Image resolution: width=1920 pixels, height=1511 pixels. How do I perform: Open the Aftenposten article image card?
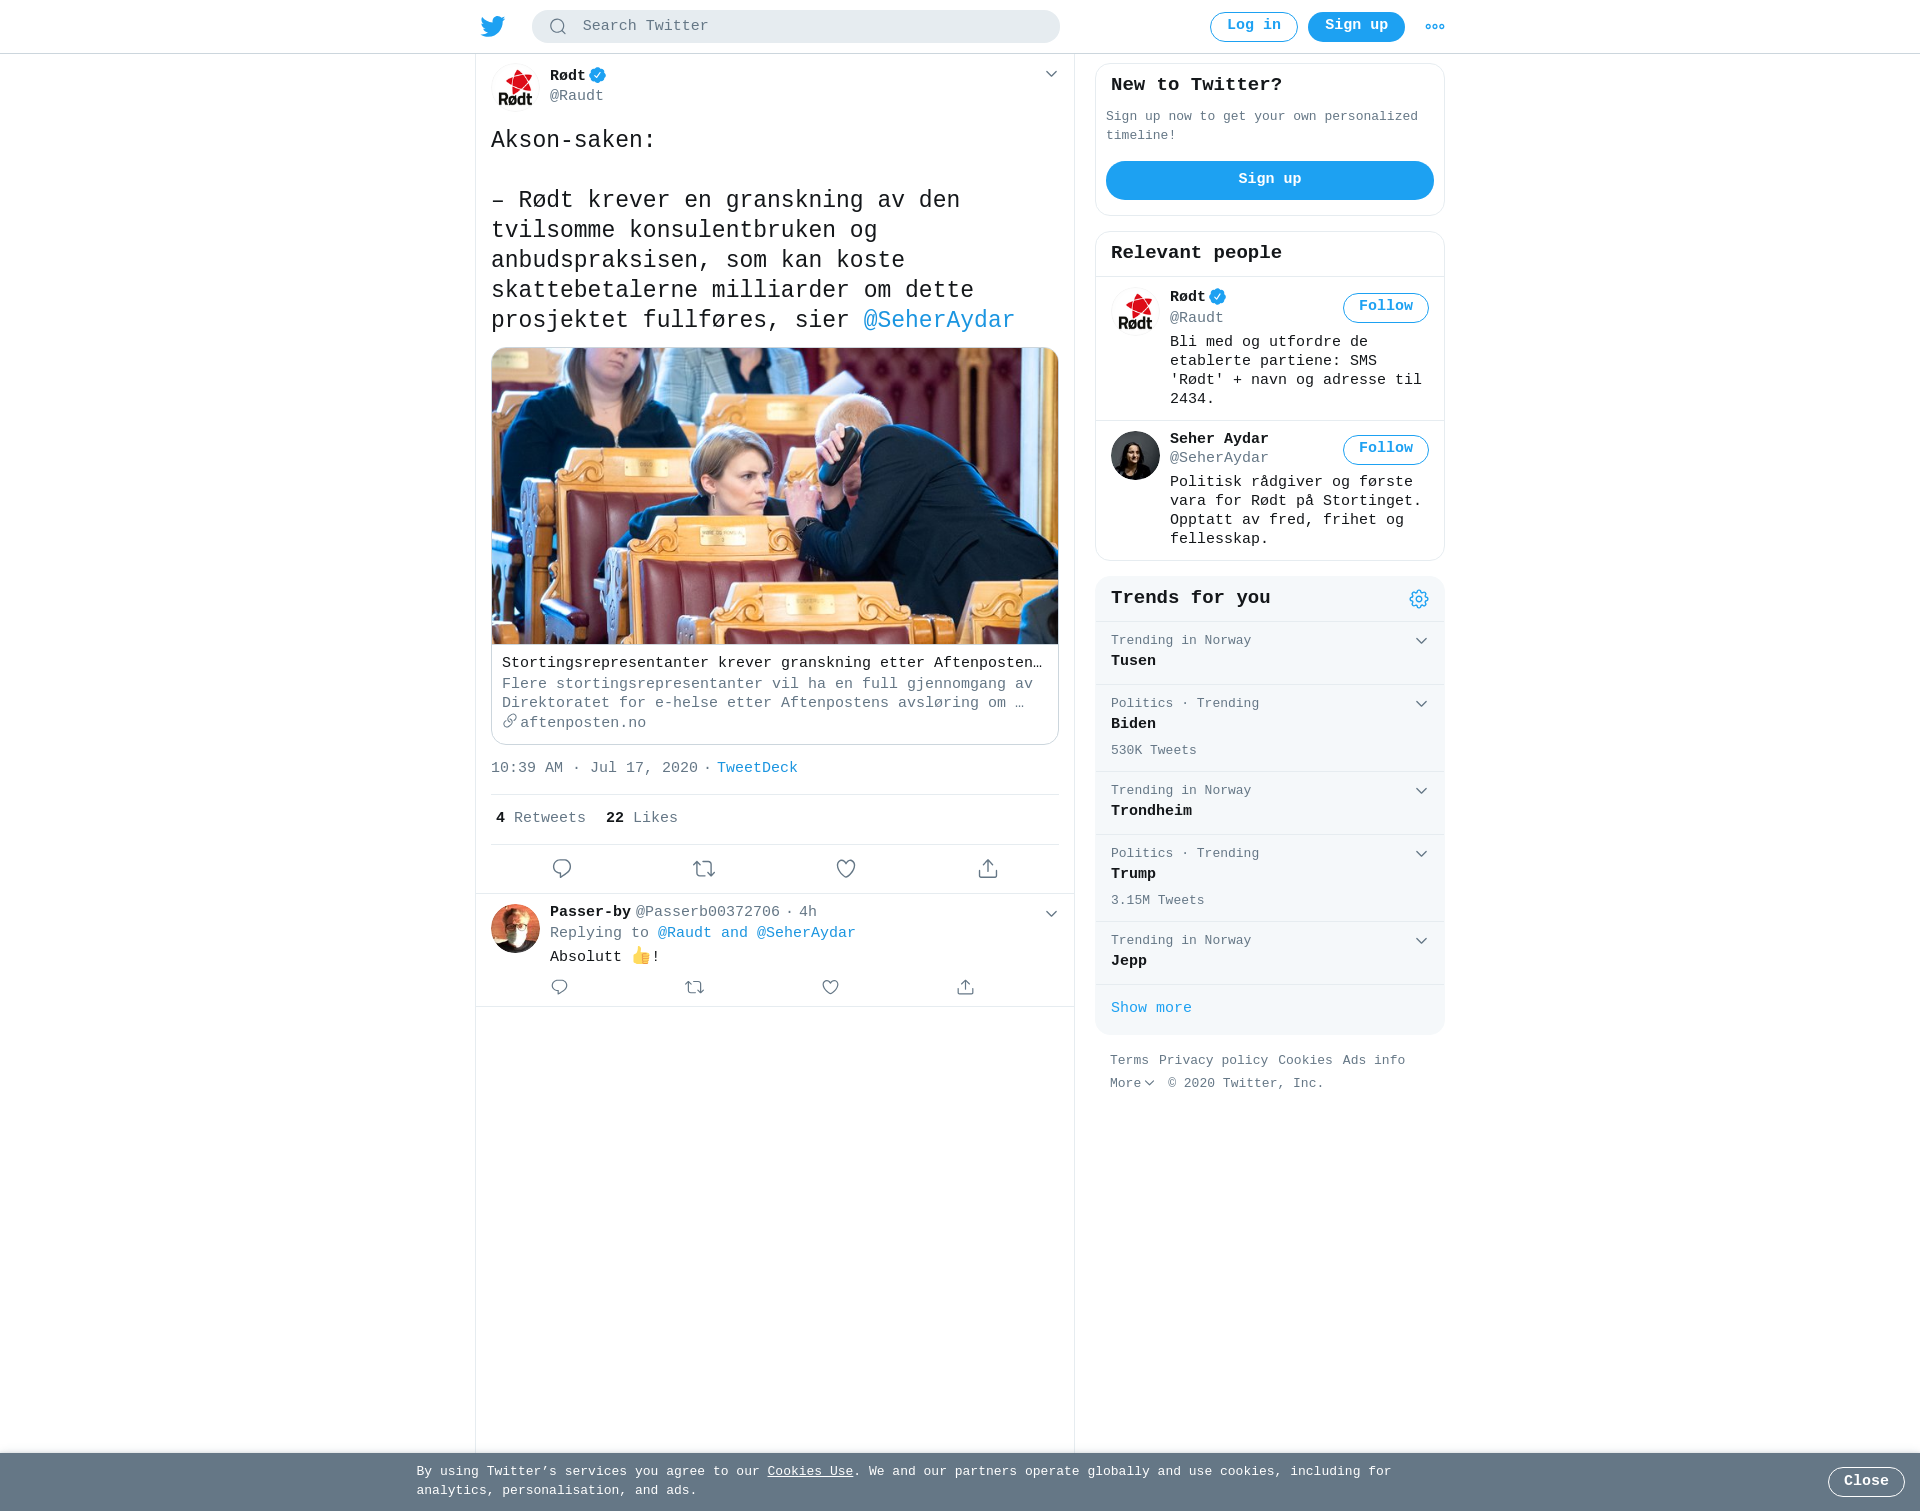[775, 496]
